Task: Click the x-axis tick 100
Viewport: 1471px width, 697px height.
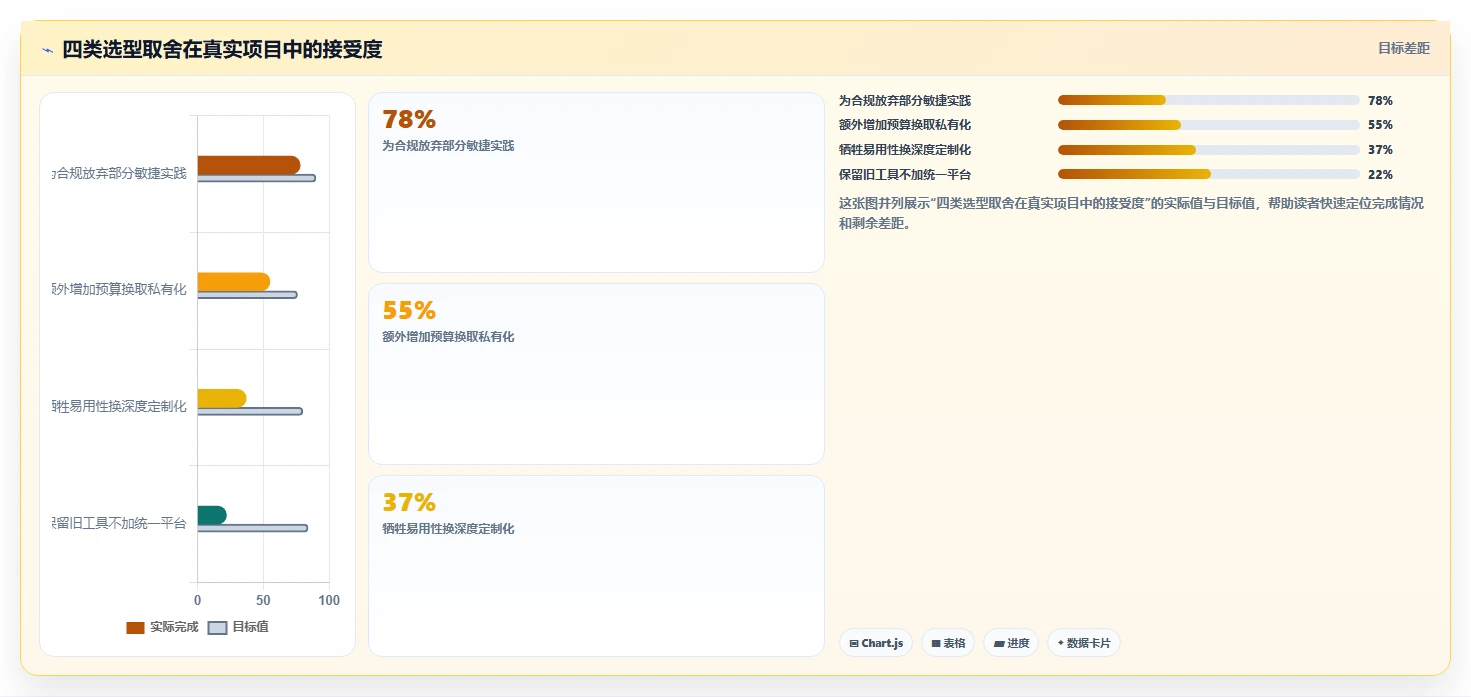Action: point(329,601)
